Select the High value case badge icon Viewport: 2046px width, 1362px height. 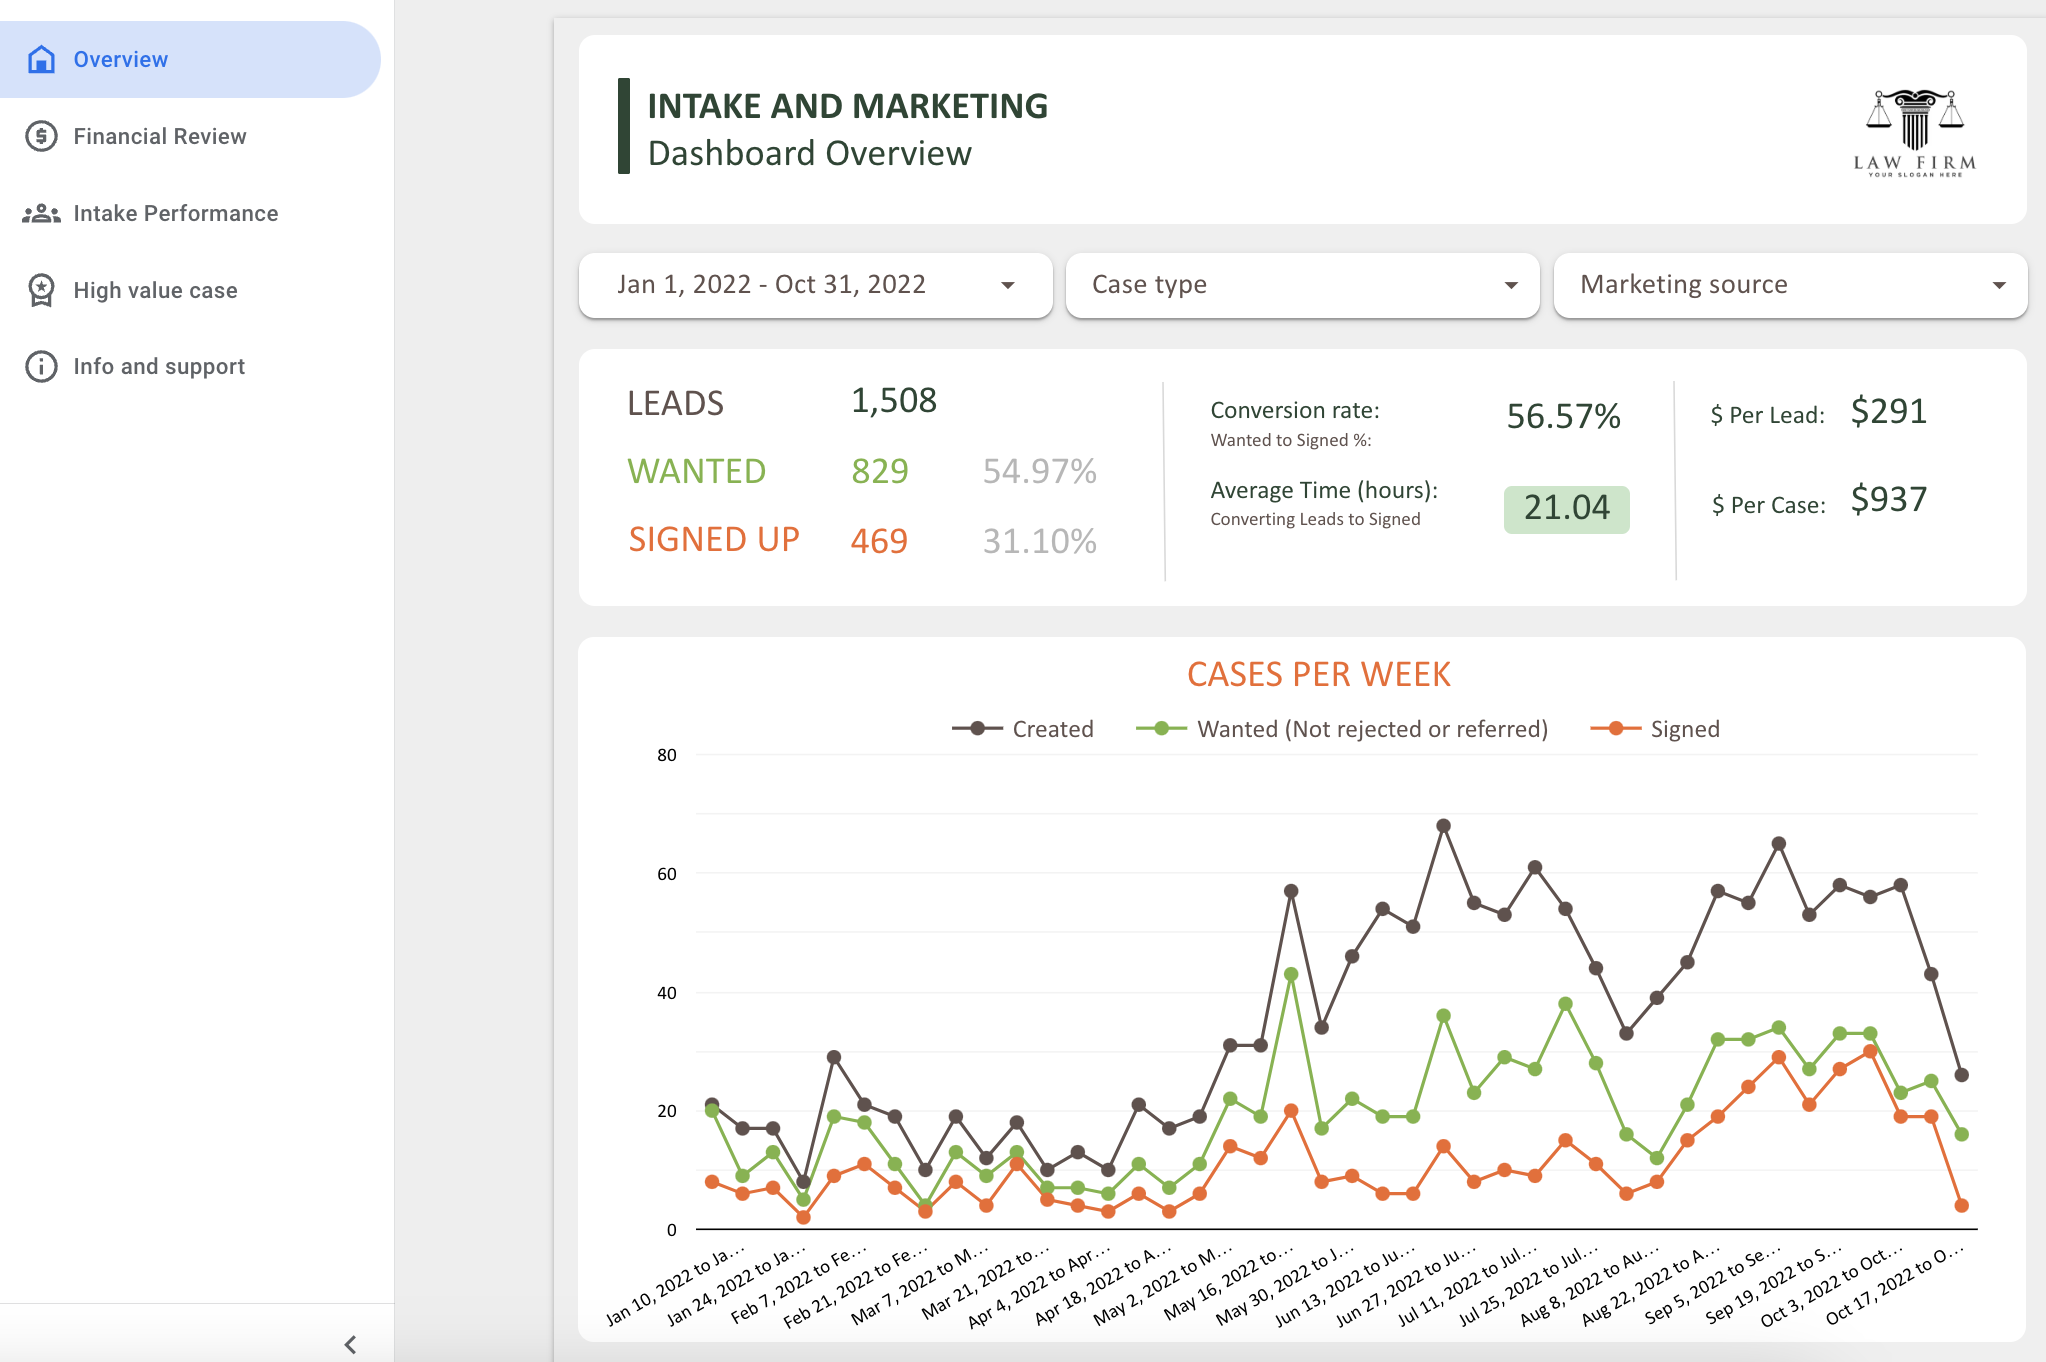pyautogui.click(x=40, y=290)
